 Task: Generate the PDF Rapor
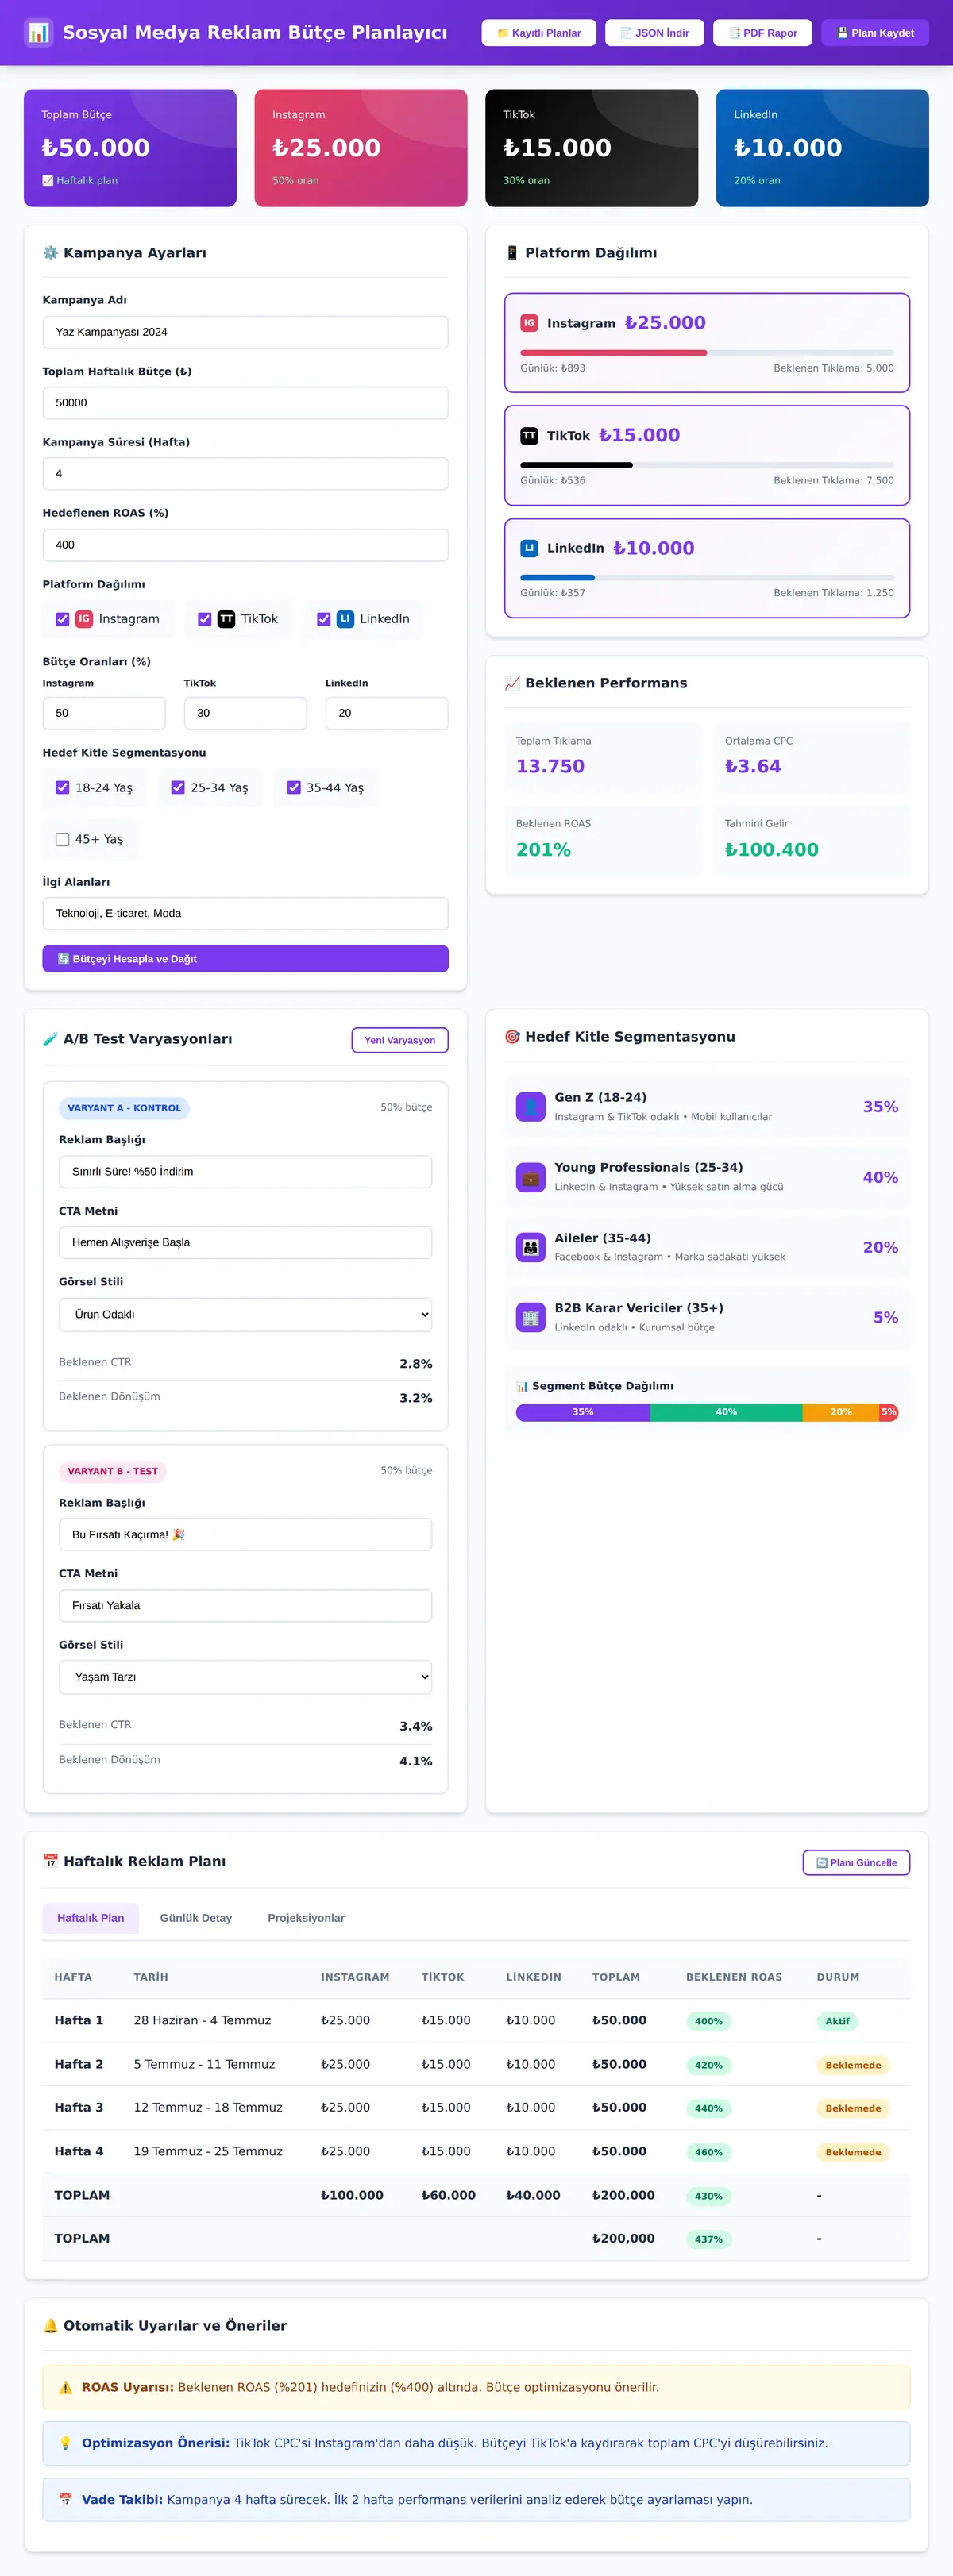click(x=763, y=33)
